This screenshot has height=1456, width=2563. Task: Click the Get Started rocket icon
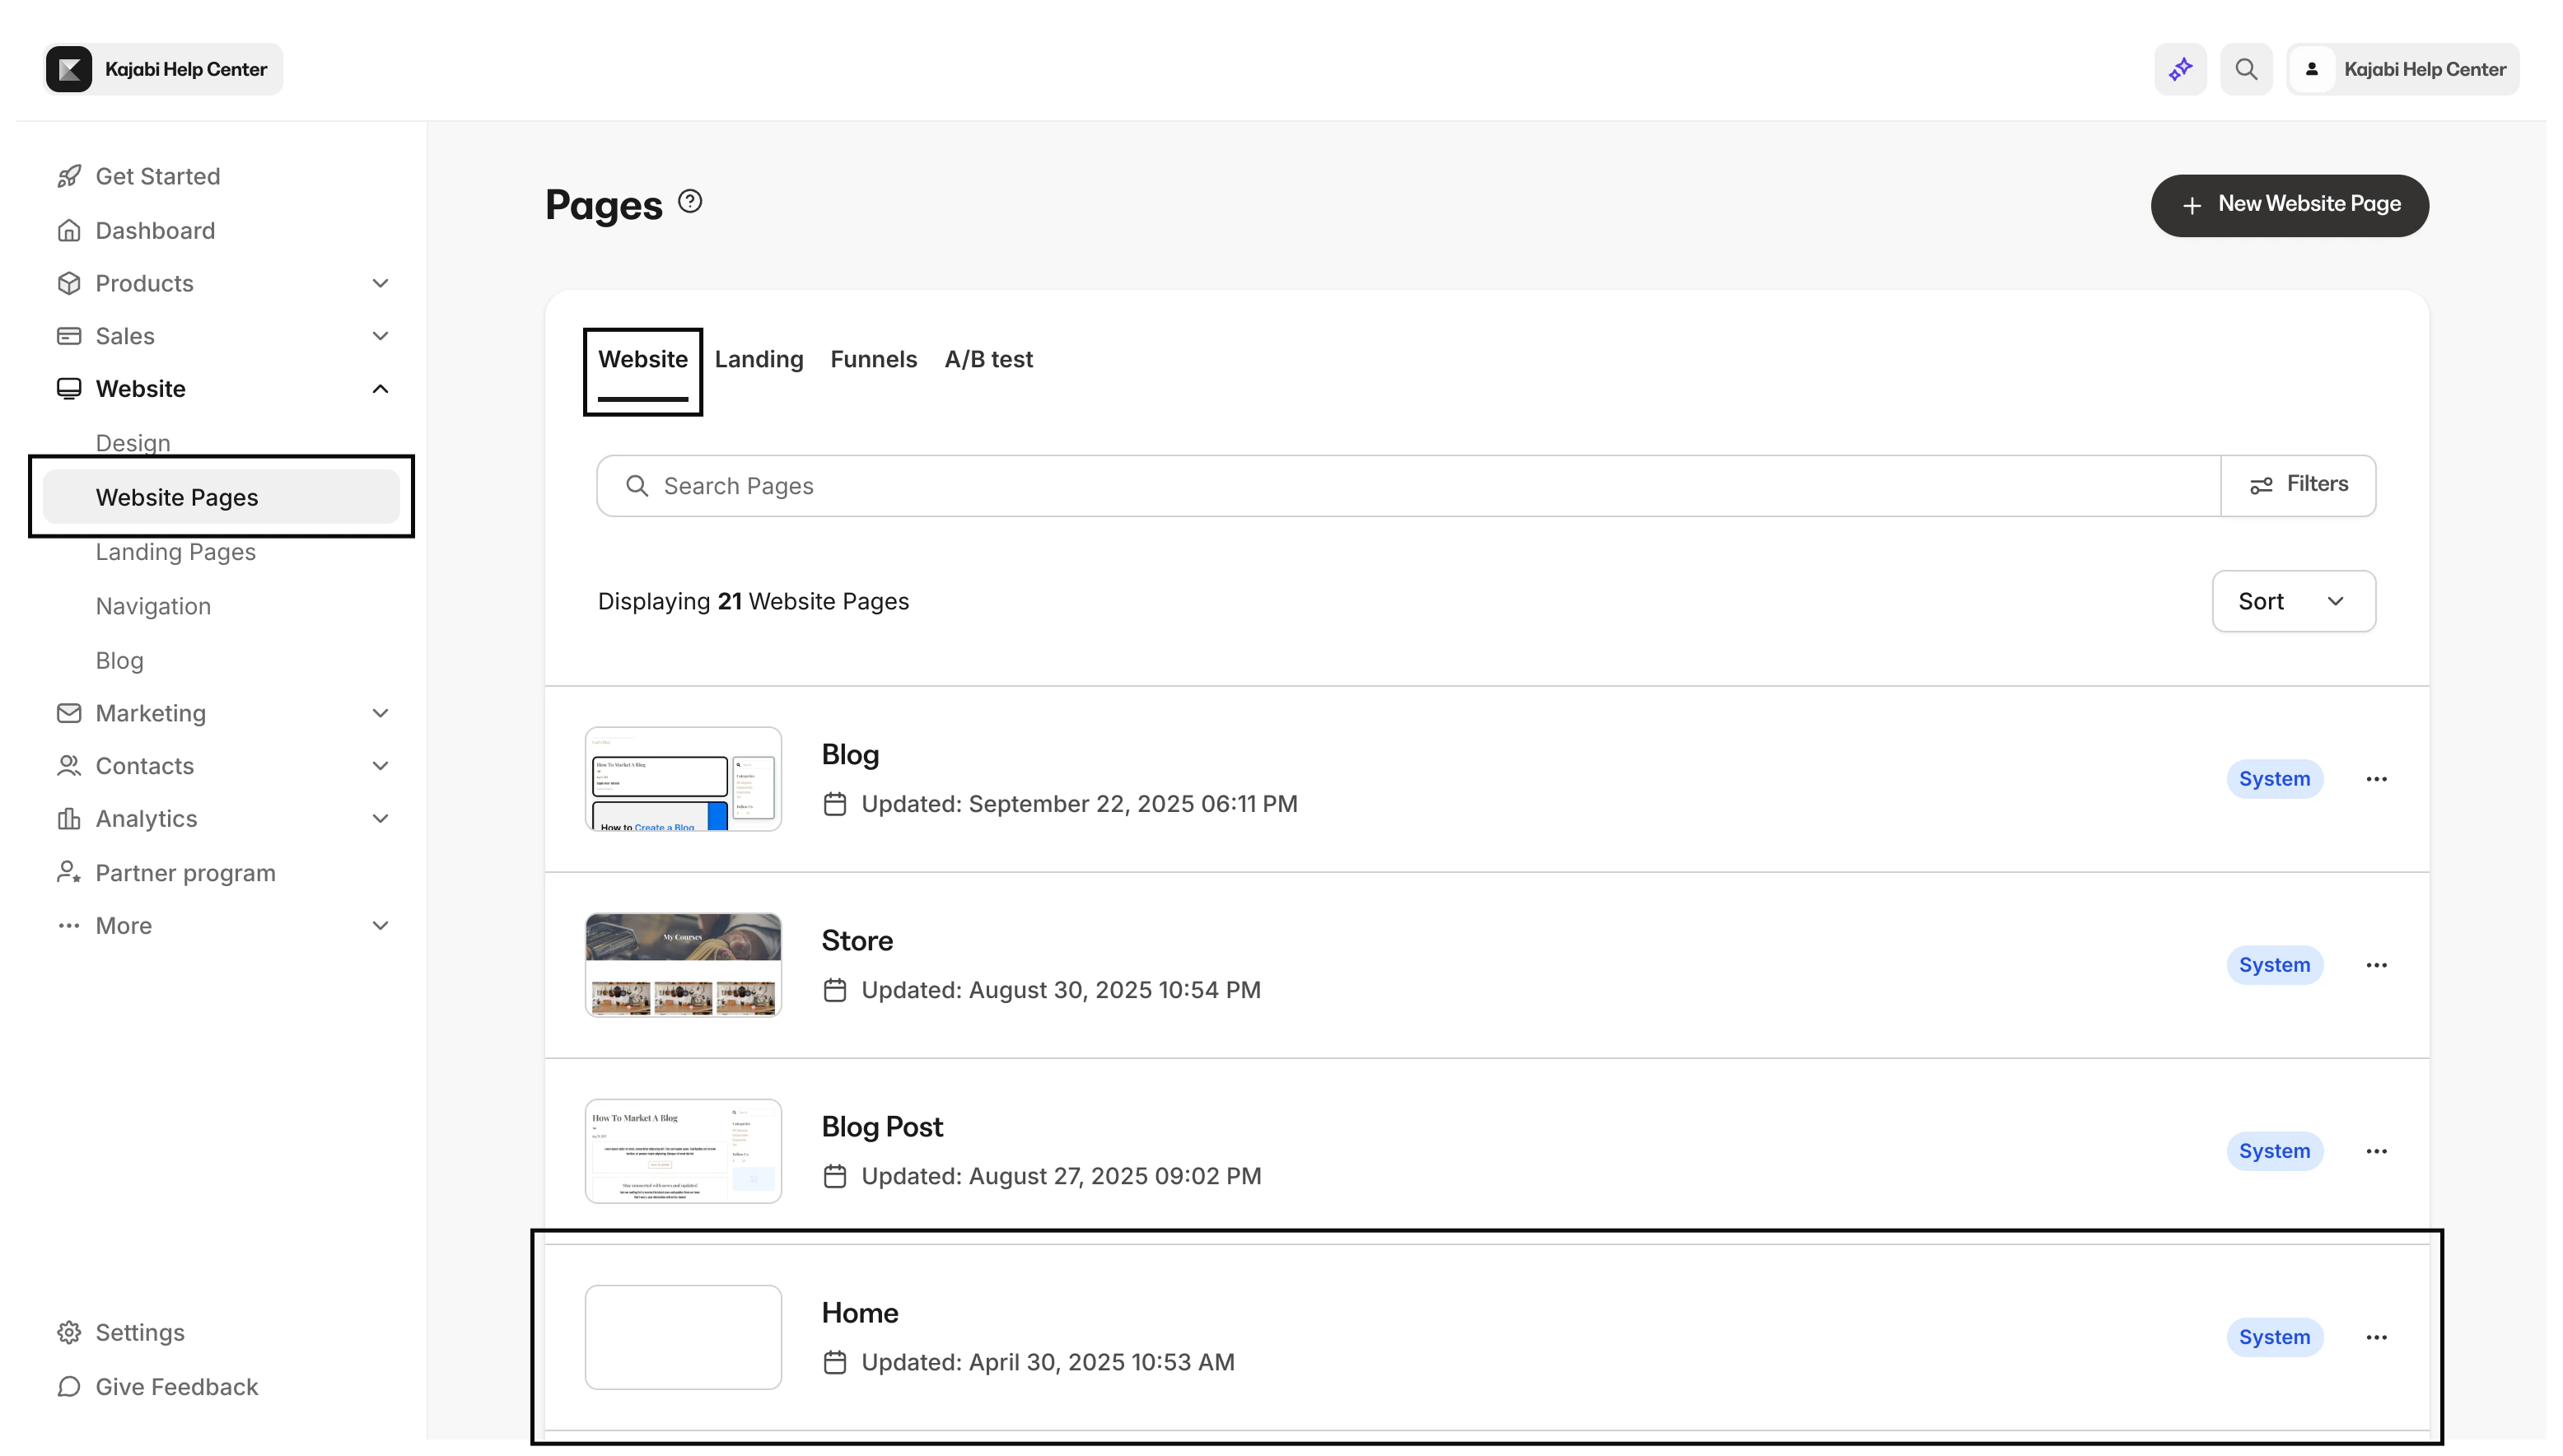(69, 176)
